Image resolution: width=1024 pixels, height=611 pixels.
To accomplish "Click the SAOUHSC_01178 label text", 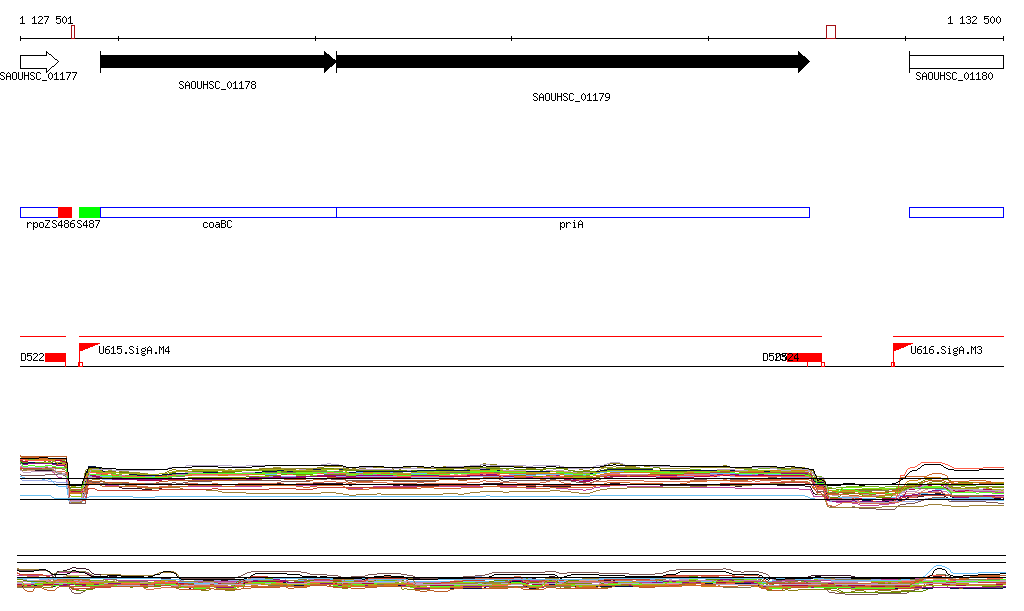I will 217,86.
